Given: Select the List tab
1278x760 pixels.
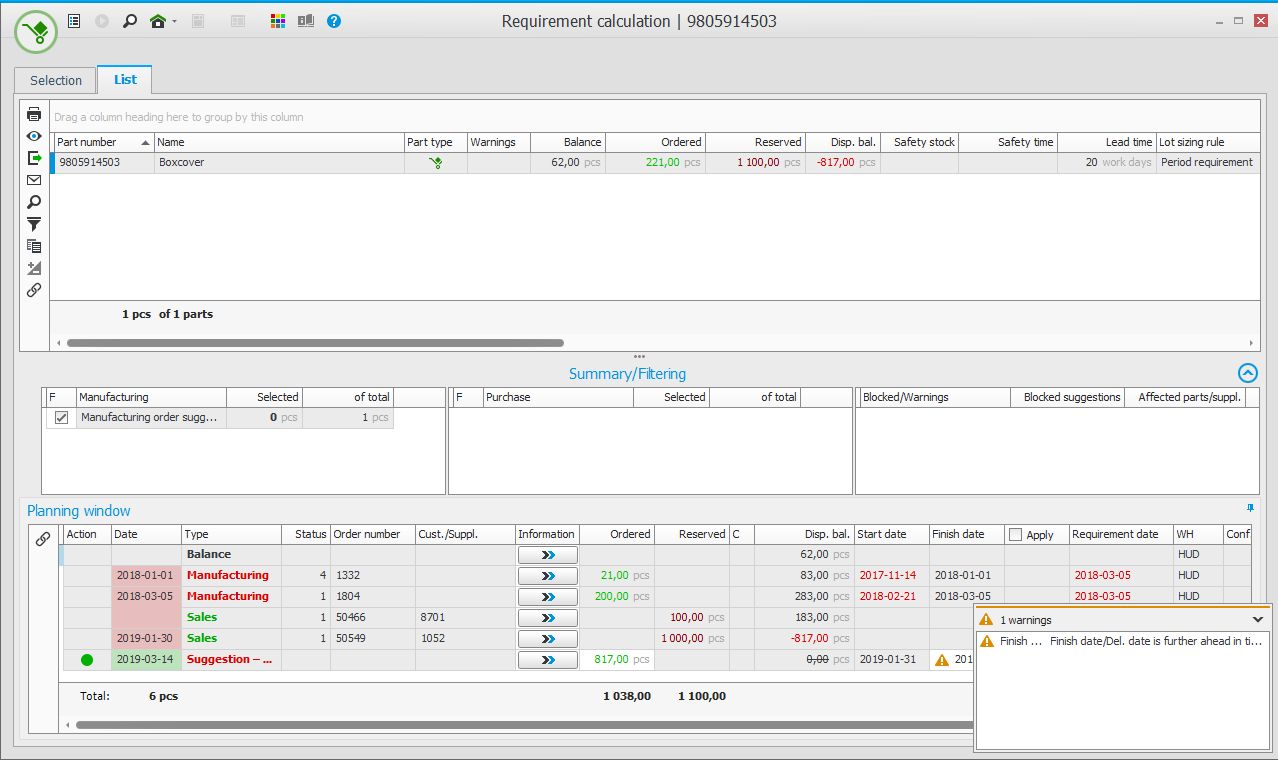Looking at the screenshot, I should pos(125,80).
